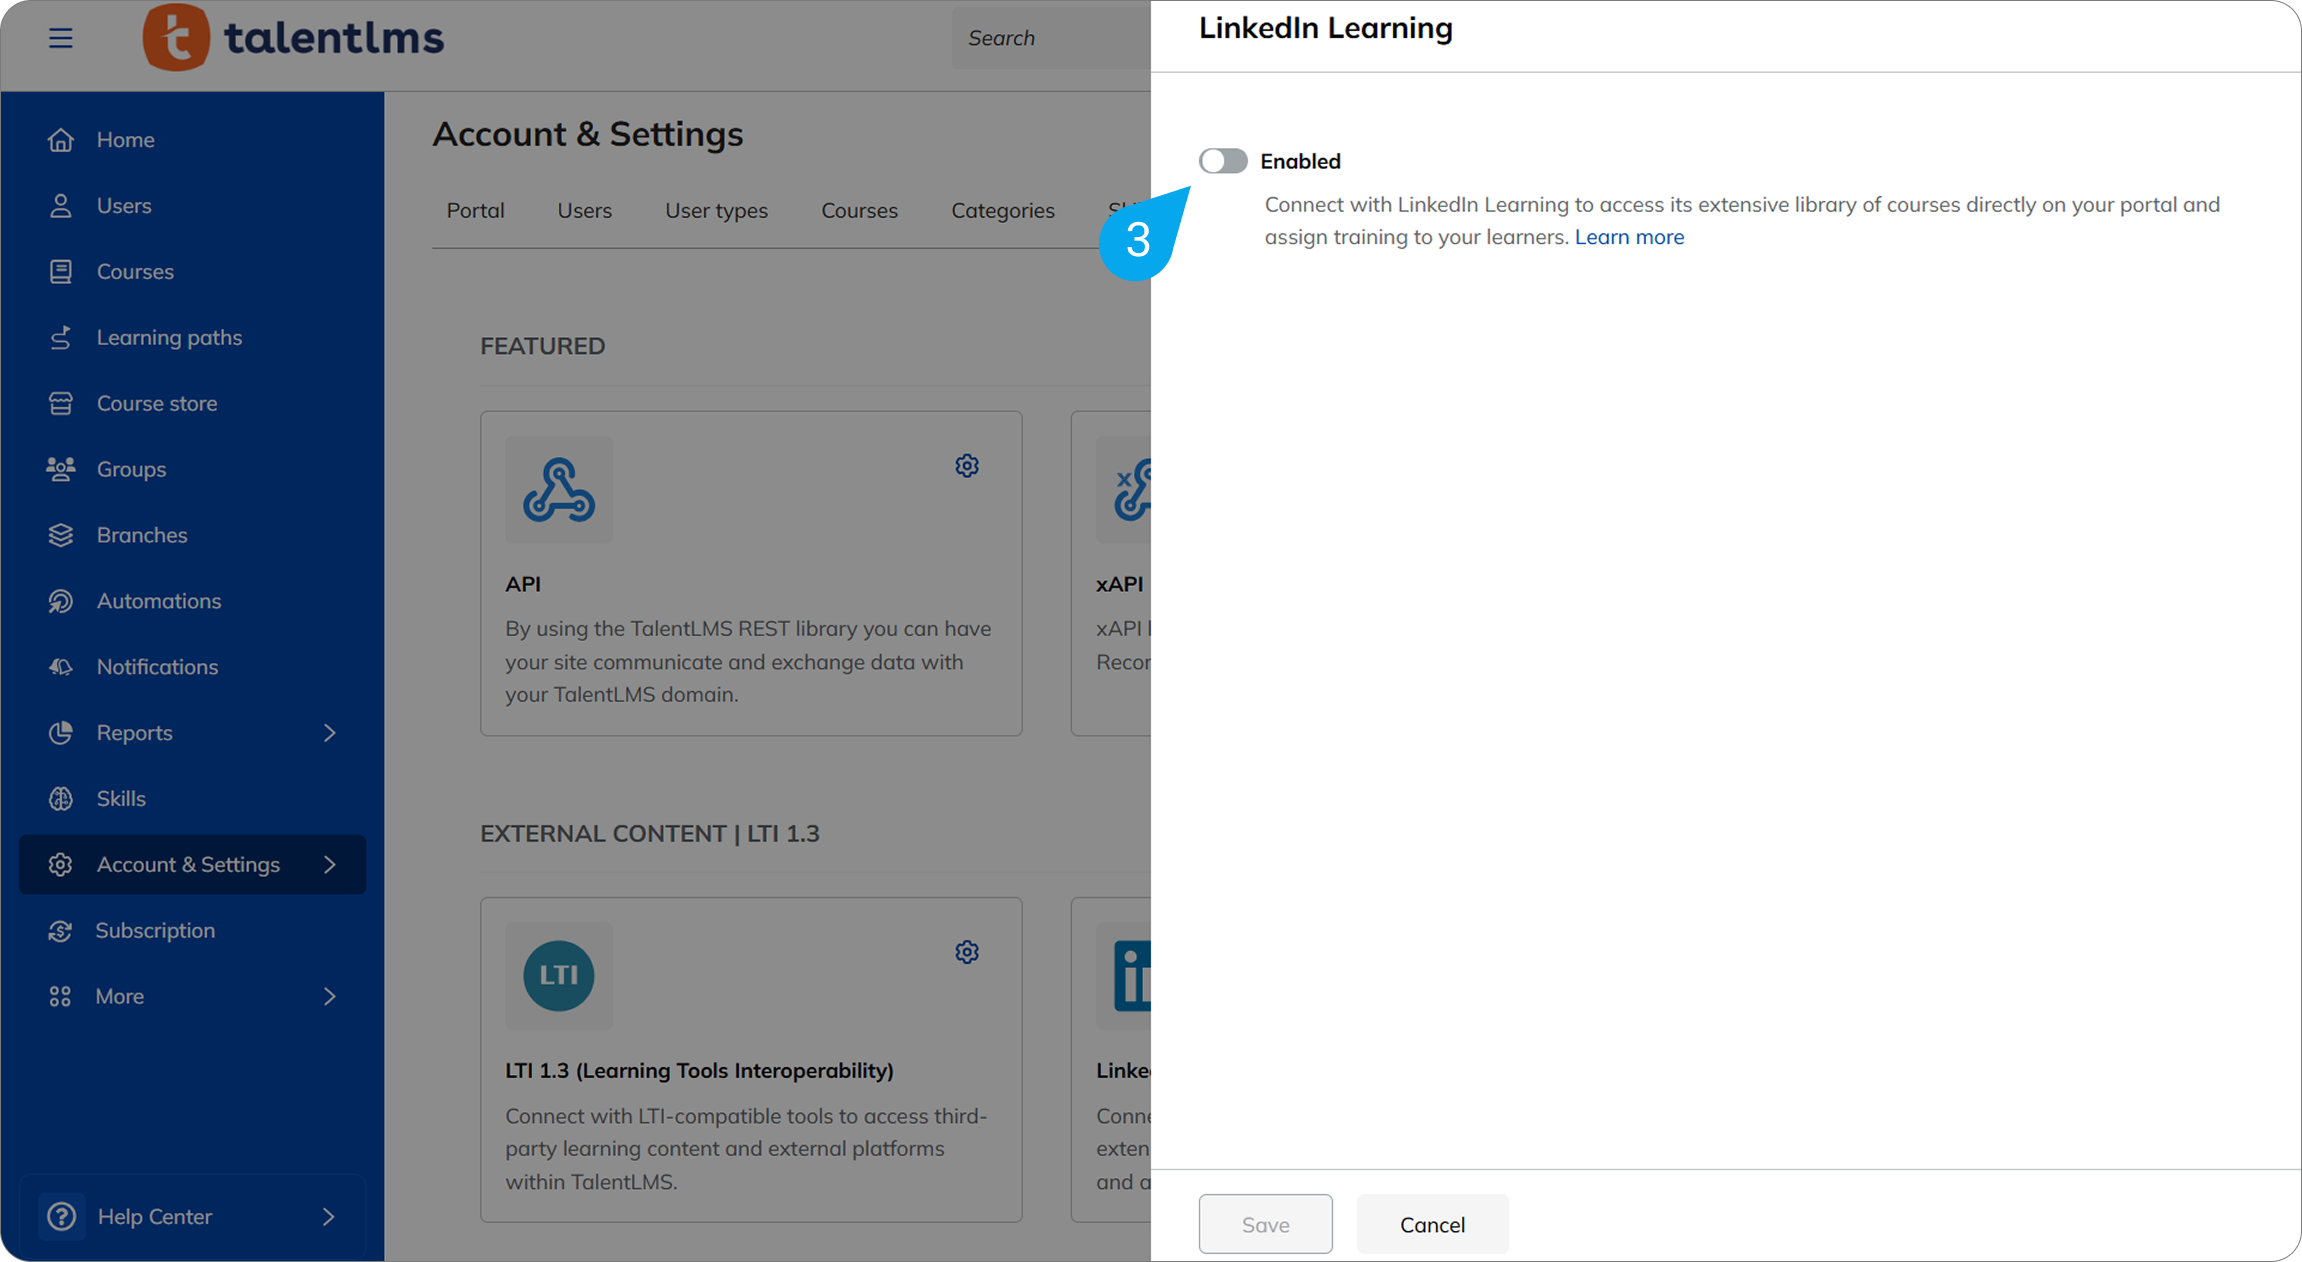2302x1262 pixels.
Task: Click the webhook API icon thumbnail
Action: click(x=559, y=490)
